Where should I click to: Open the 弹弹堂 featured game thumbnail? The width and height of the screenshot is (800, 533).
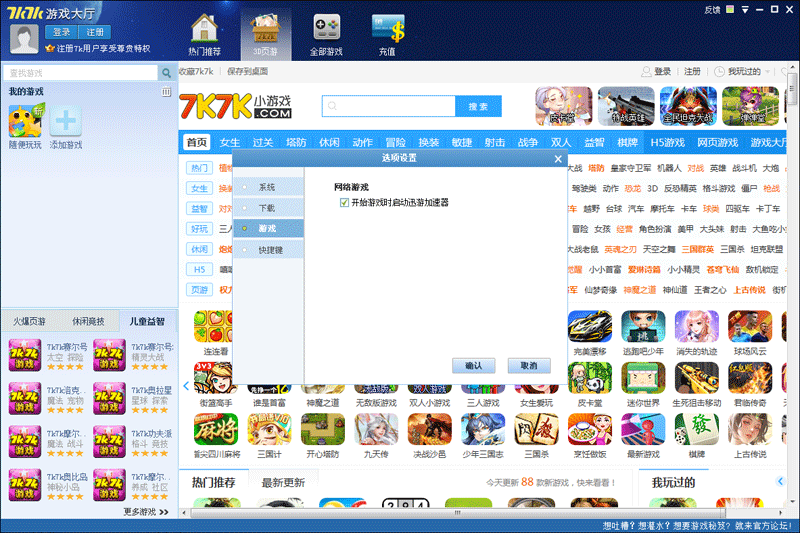(751, 106)
